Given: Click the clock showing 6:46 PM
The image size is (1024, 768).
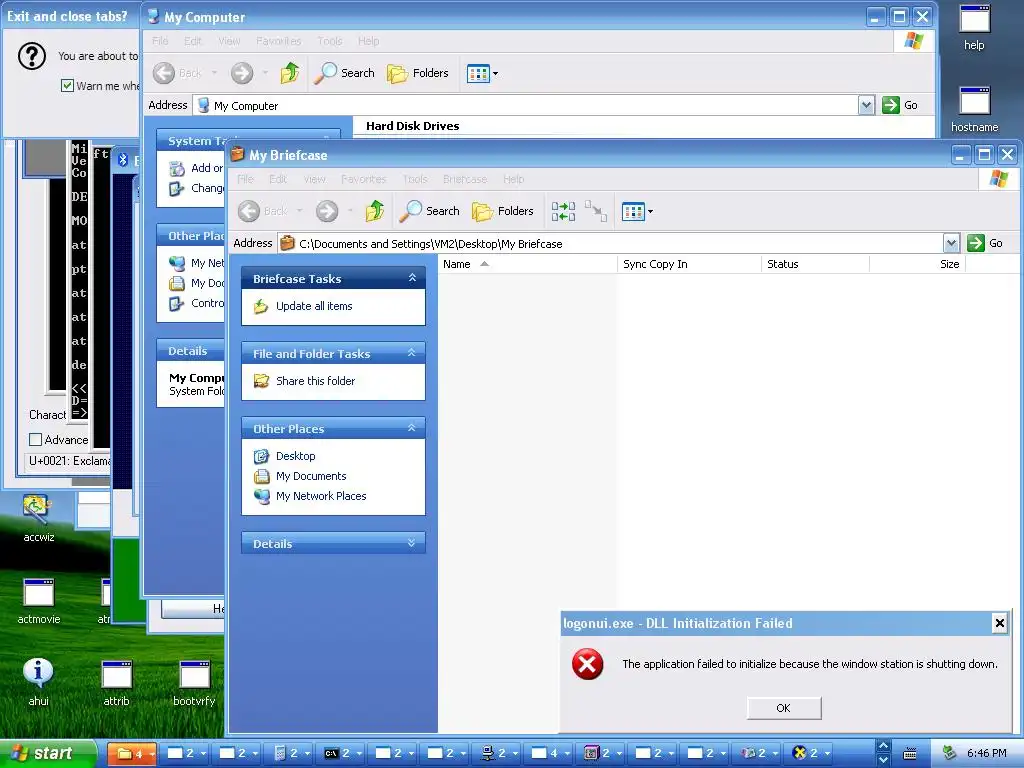Looking at the screenshot, I should [986, 754].
